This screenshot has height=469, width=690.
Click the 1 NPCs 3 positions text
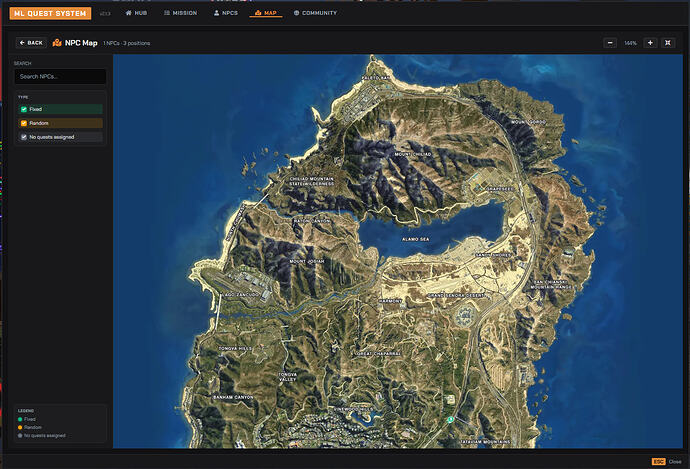pyautogui.click(x=127, y=43)
